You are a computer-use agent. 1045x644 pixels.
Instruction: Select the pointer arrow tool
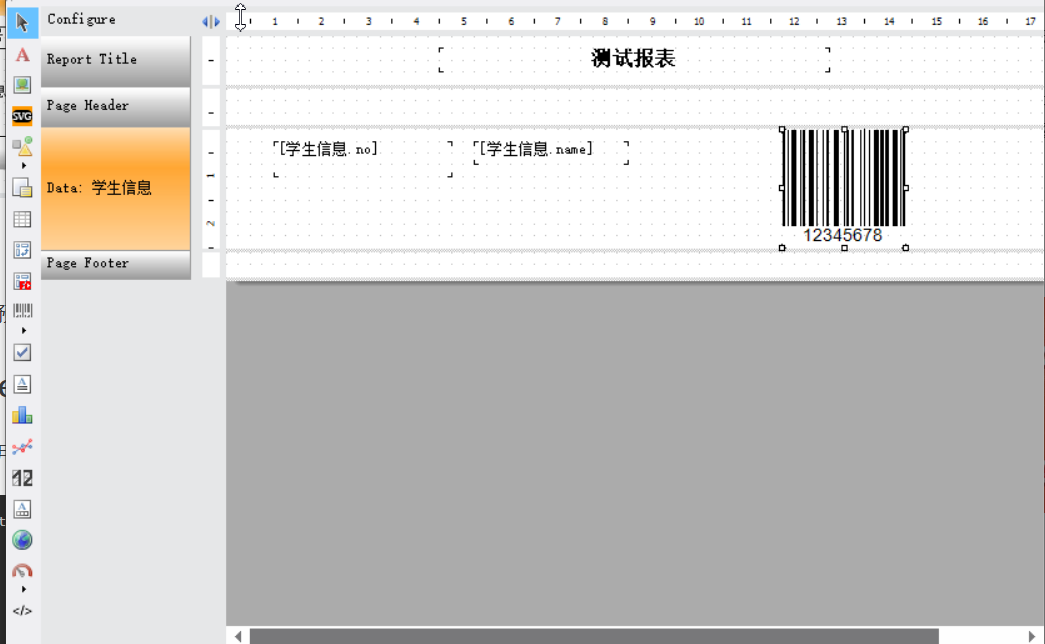tap(22, 22)
